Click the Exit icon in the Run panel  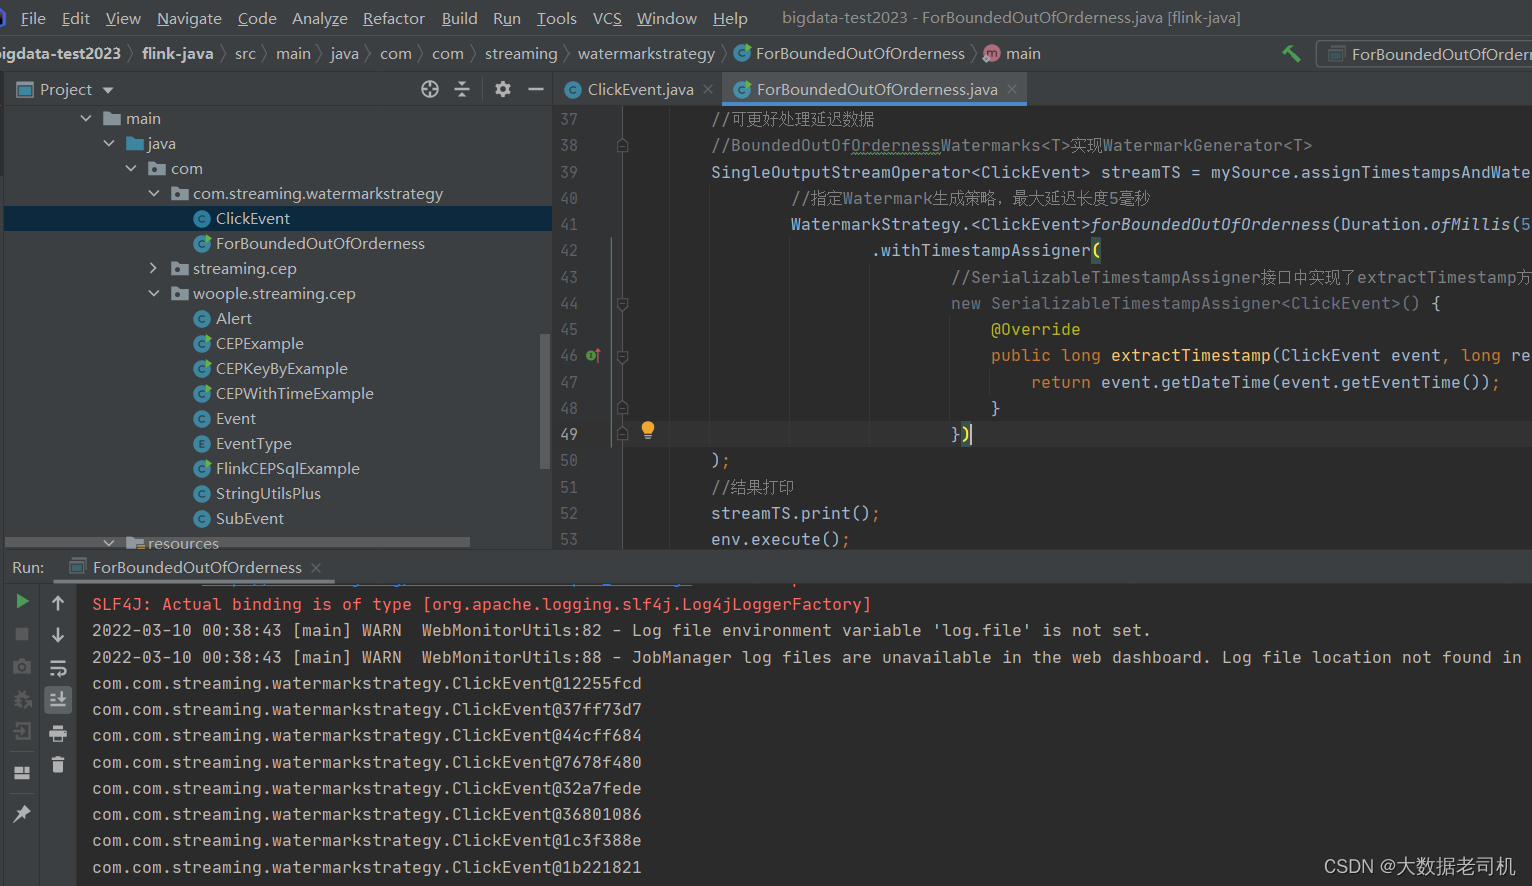pyautogui.click(x=22, y=732)
